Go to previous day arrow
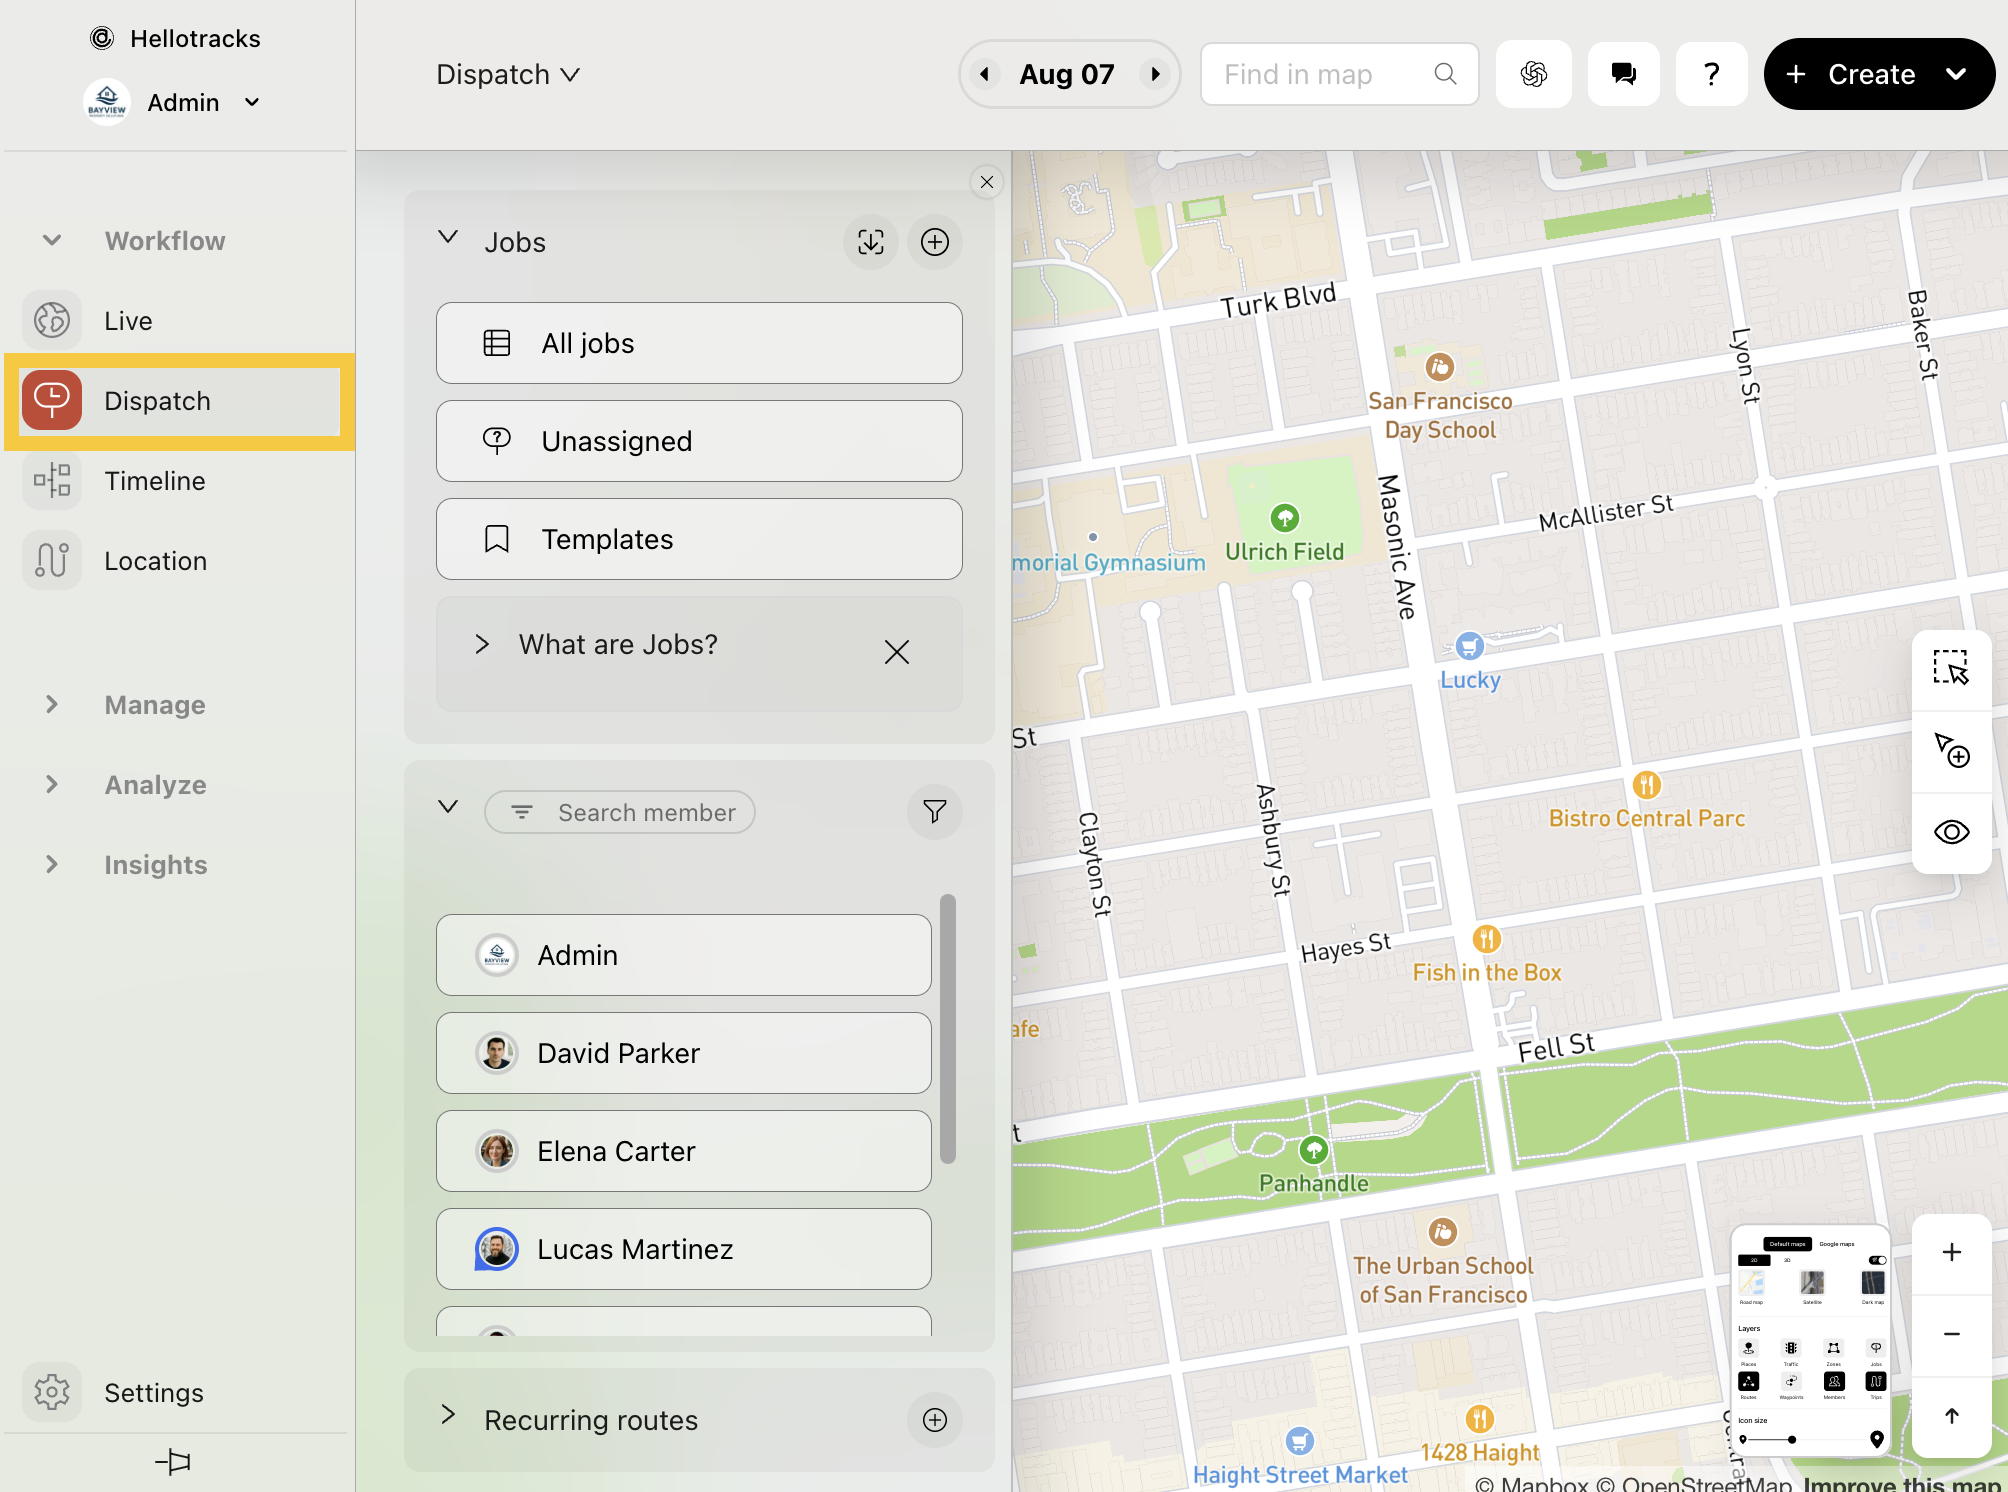 click(x=985, y=74)
